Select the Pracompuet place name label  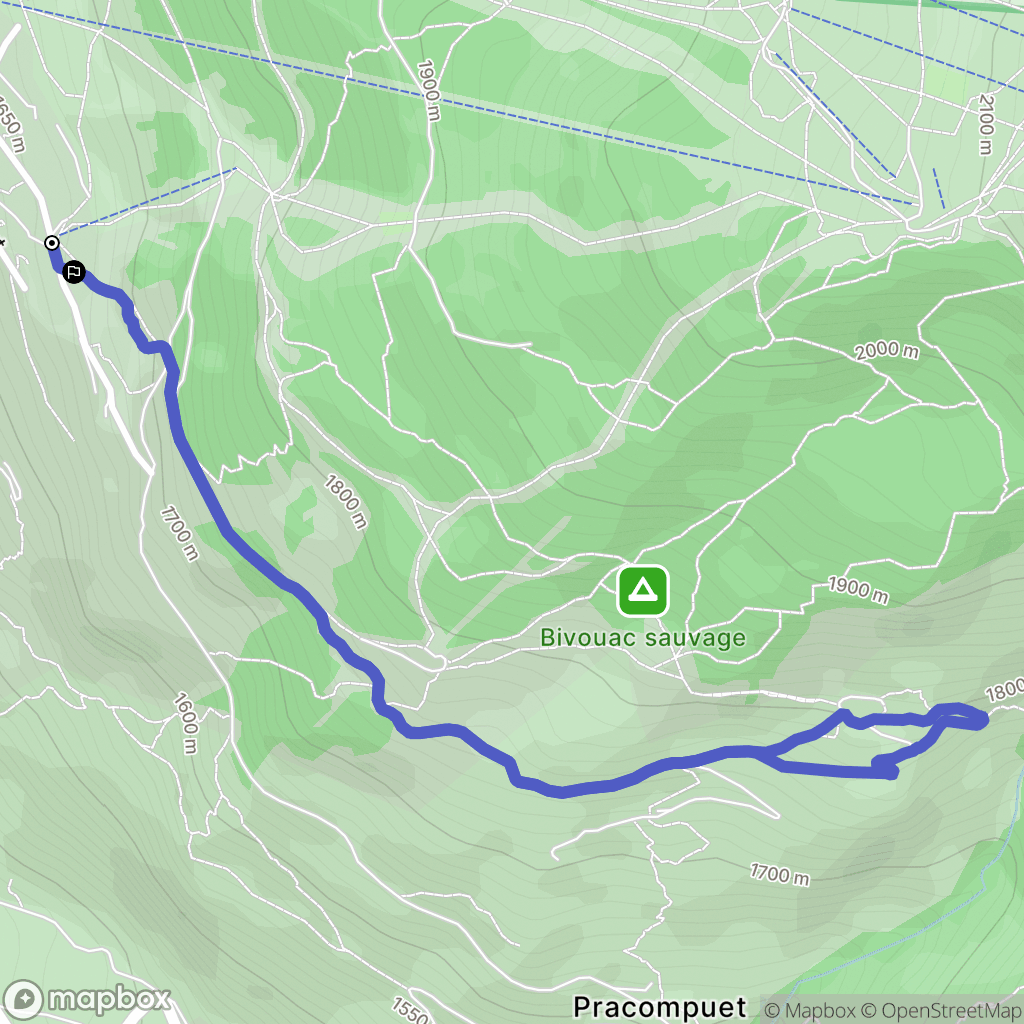click(660, 1007)
